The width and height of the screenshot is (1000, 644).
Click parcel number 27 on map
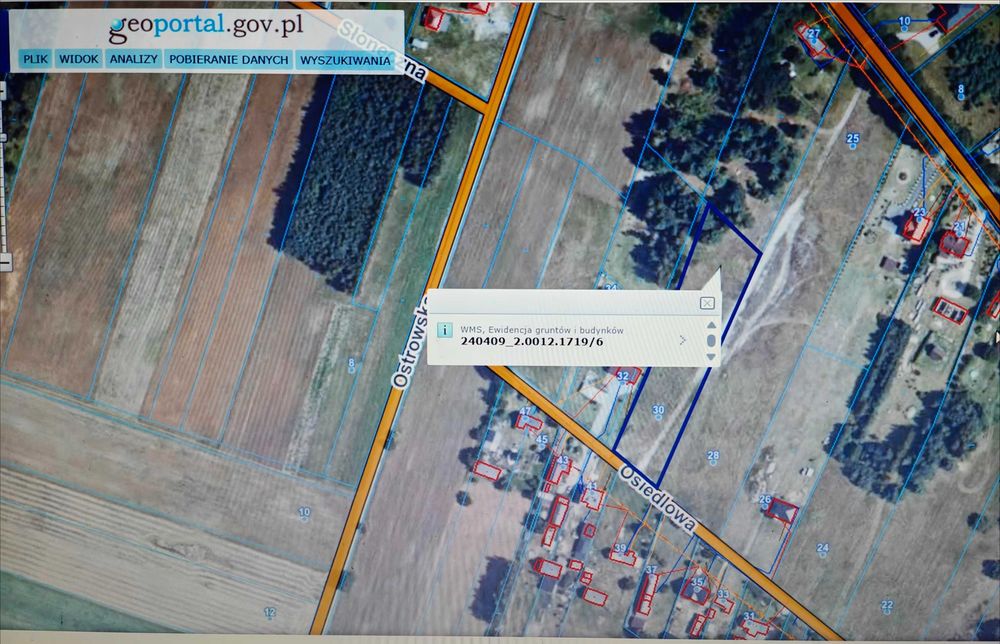(814, 33)
